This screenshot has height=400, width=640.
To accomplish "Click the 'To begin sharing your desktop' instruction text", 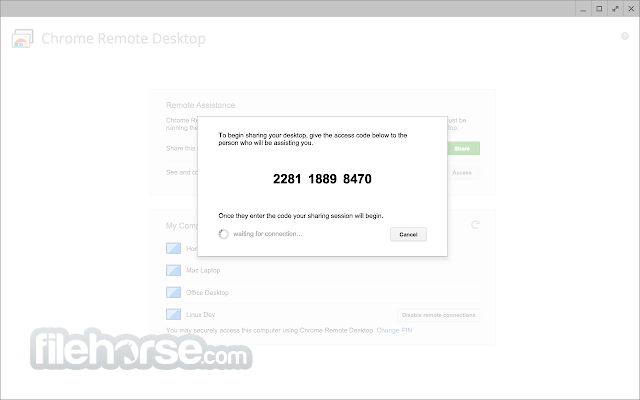I will (x=313, y=139).
